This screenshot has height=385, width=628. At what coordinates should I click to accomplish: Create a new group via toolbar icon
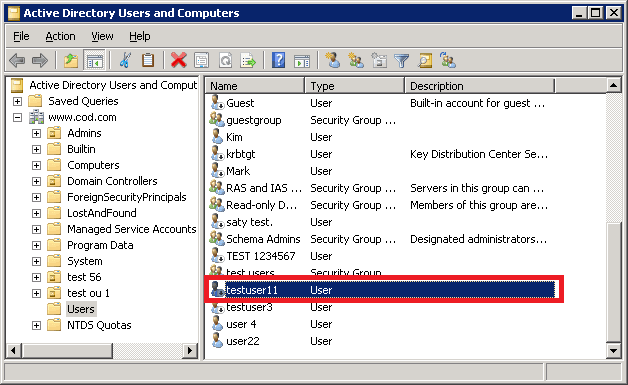356,60
